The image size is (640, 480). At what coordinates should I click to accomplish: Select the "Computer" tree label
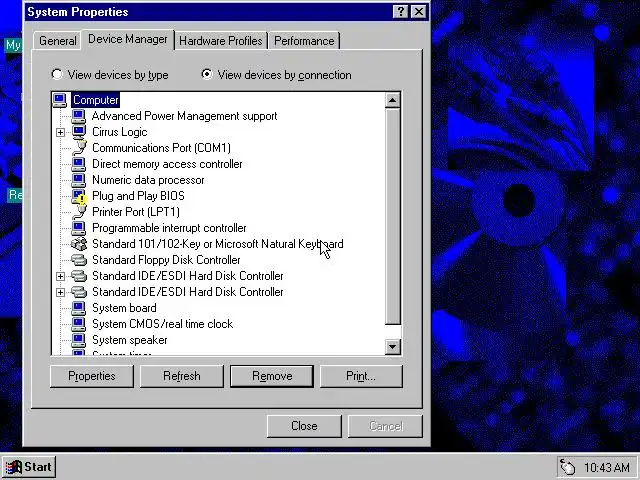[x=96, y=100]
